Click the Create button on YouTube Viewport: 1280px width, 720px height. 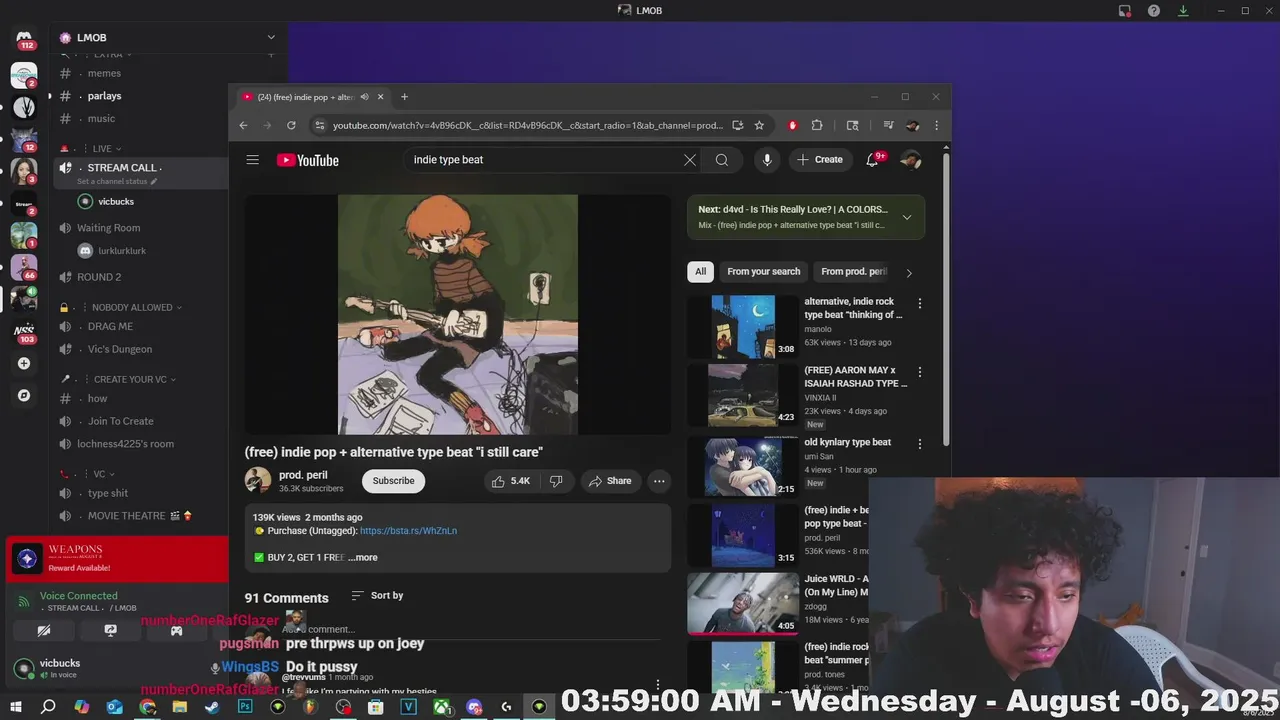820,160
